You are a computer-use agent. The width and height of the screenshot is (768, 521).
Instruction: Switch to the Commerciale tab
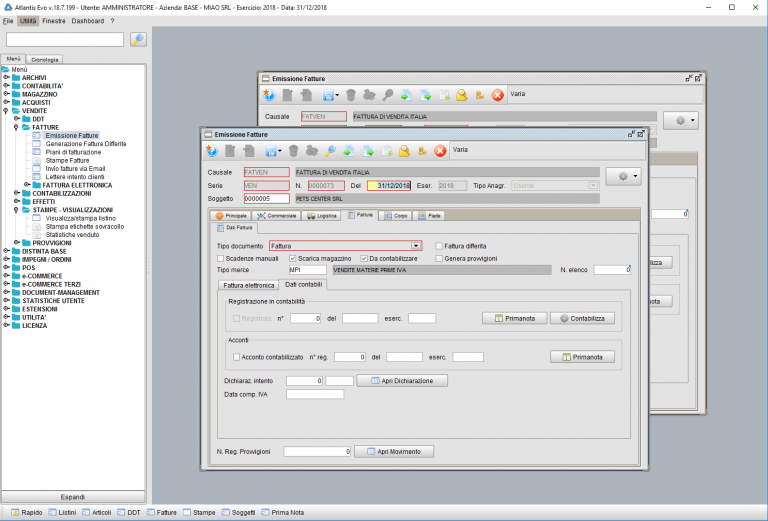pos(277,215)
